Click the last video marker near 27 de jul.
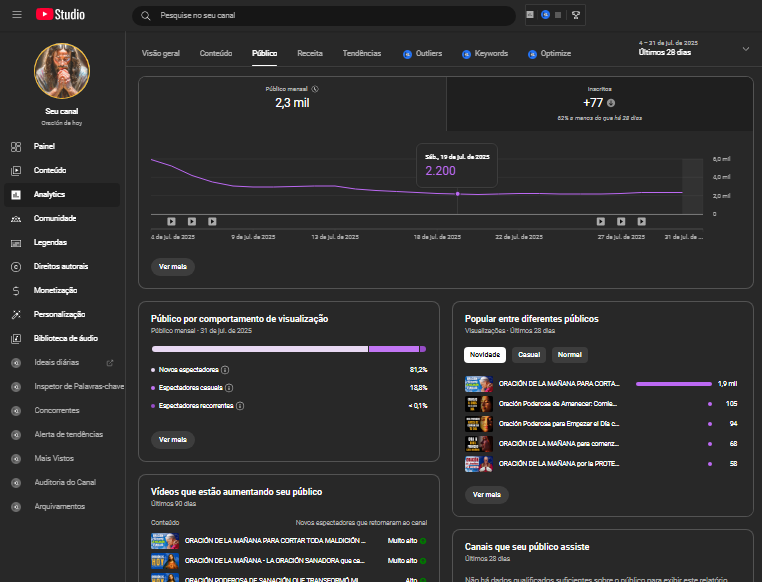 point(641,222)
